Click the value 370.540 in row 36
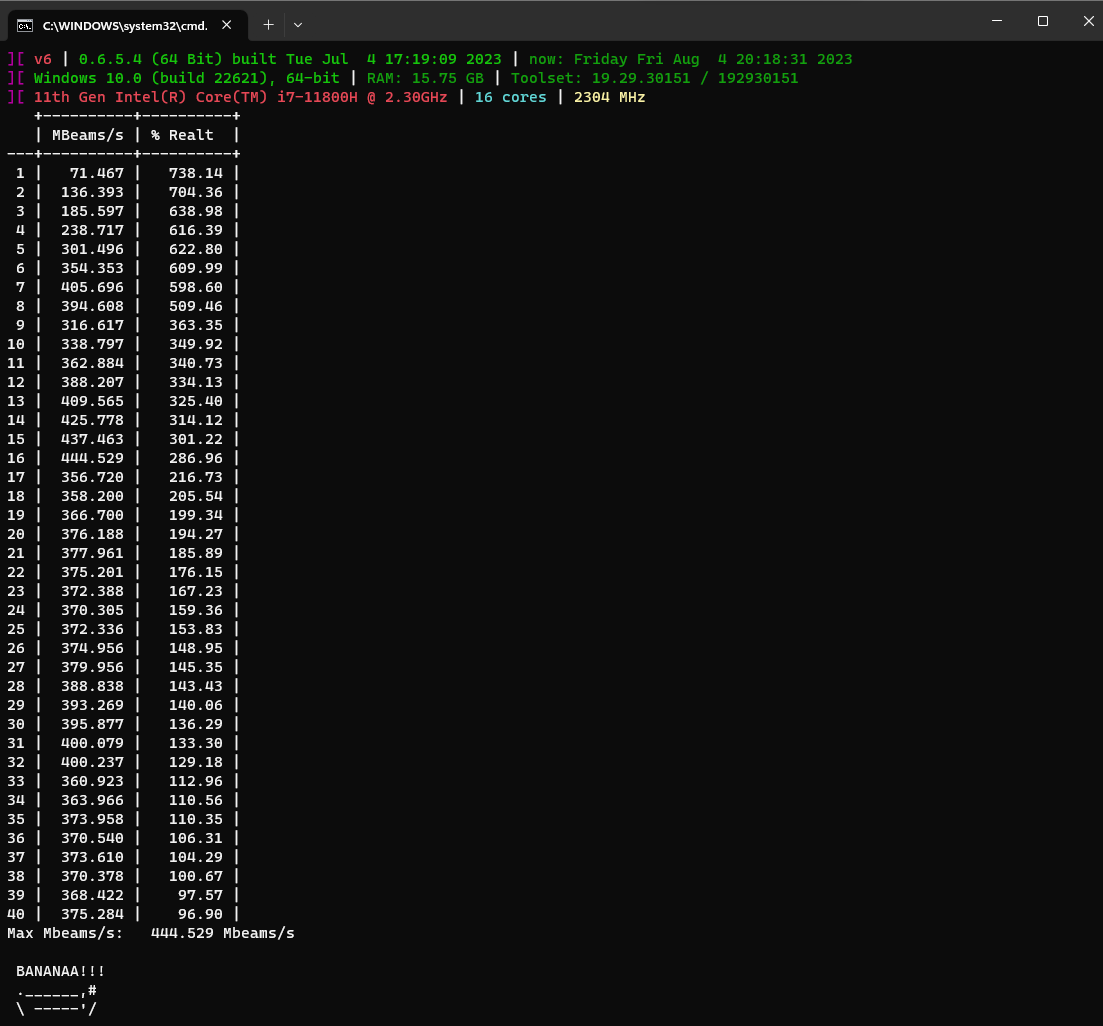This screenshot has width=1103, height=1026. pos(92,838)
